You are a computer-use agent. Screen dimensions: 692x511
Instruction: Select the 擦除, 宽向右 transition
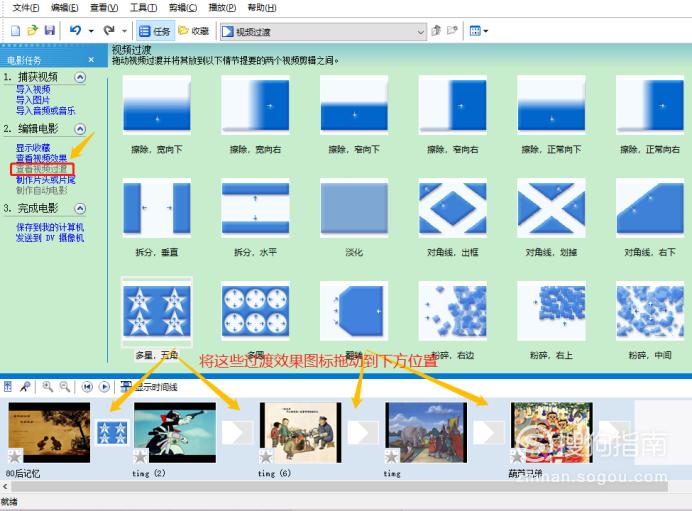pos(255,105)
